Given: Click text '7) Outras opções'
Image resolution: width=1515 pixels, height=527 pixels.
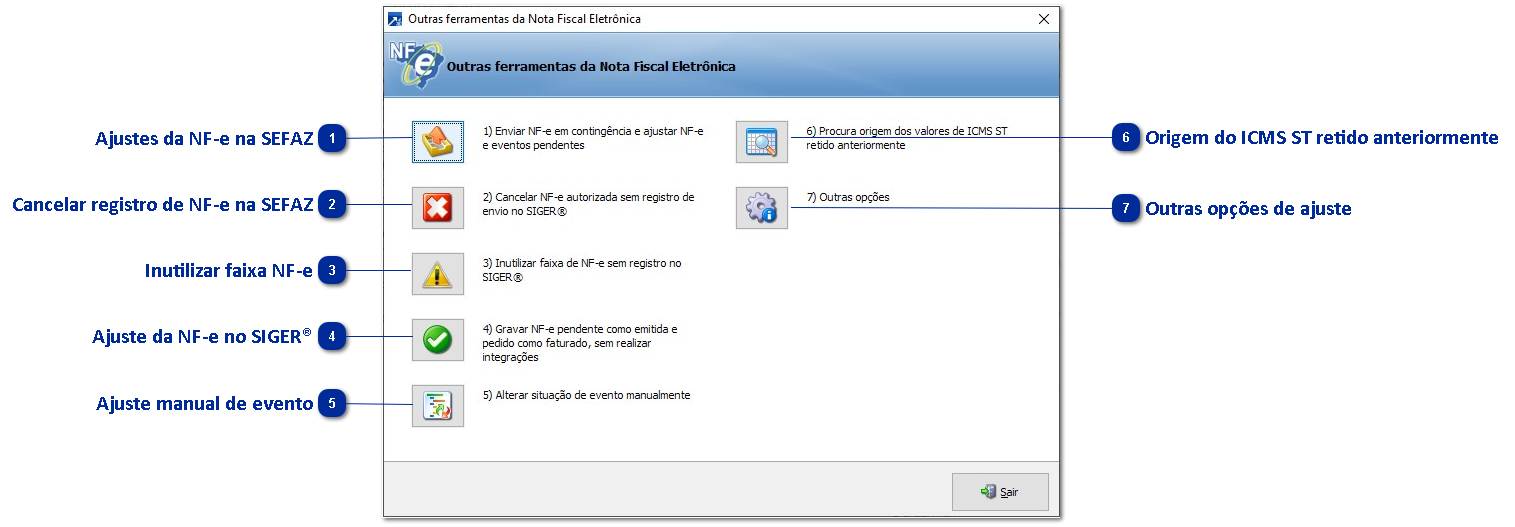Looking at the screenshot, I should click(848, 197).
